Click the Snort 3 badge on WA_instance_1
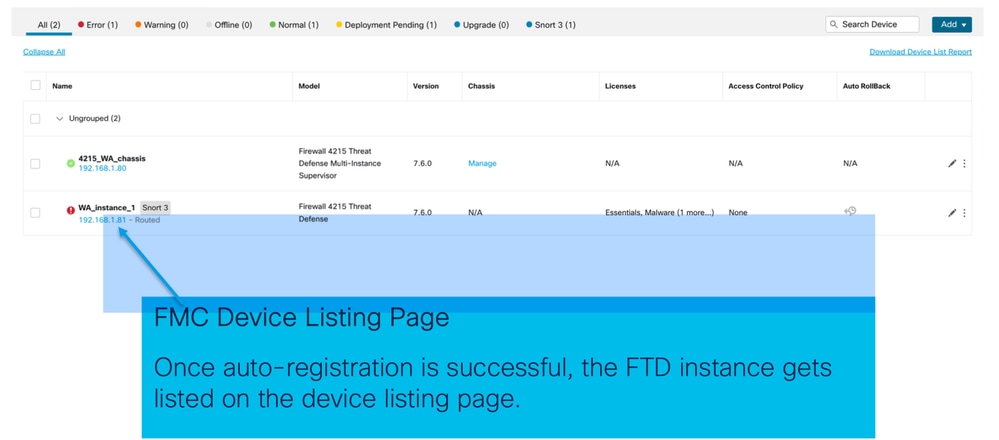The height and width of the screenshot is (440, 999). click(155, 208)
